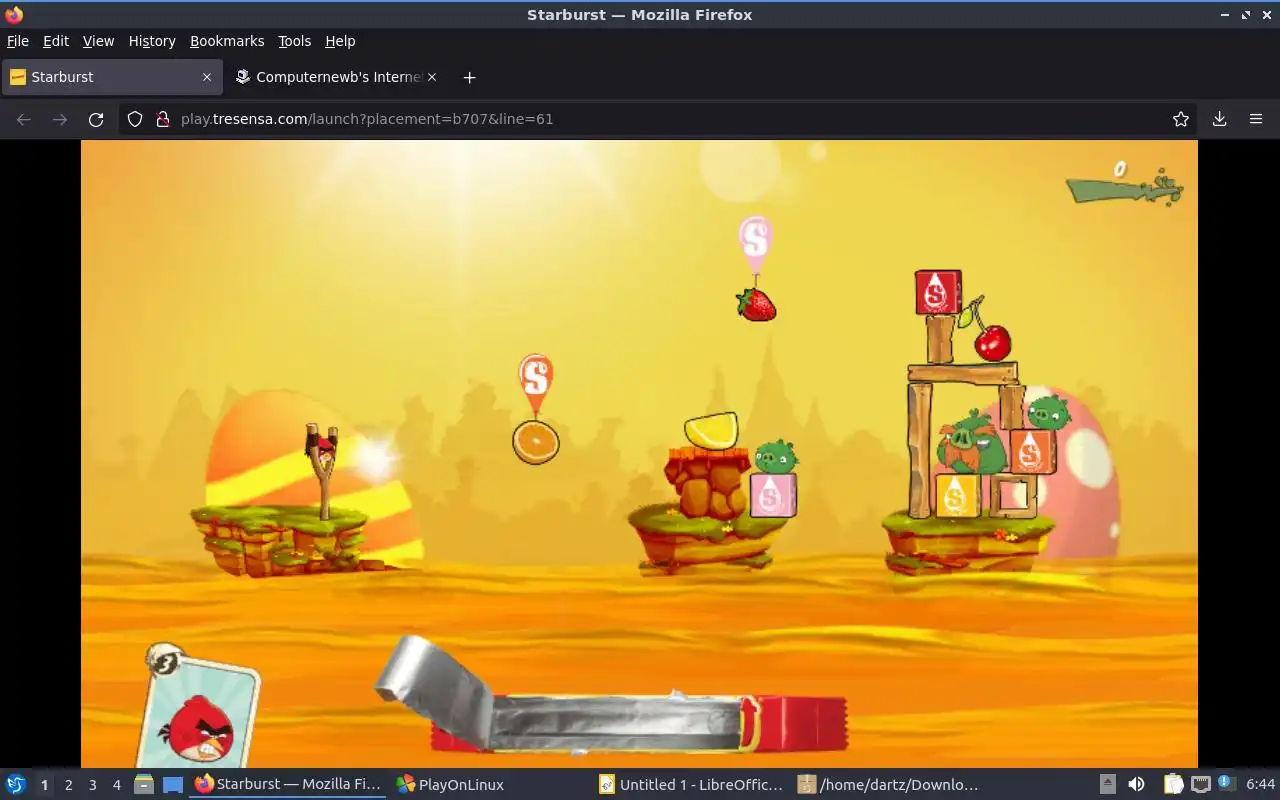
Task: Switch to Untitled 1 LibreOffice window
Action: (x=690, y=785)
